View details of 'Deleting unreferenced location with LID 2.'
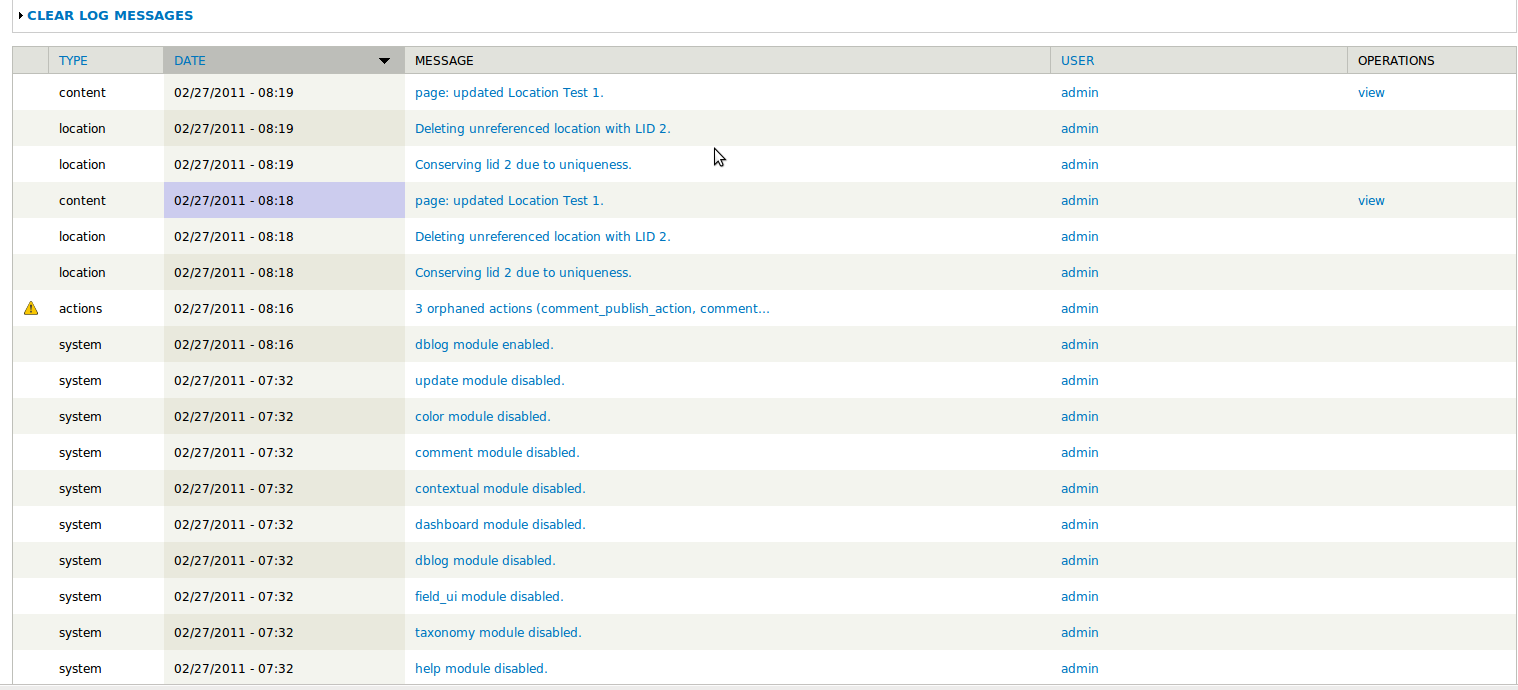The width and height of the screenshot is (1518, 690). (543, 128)
